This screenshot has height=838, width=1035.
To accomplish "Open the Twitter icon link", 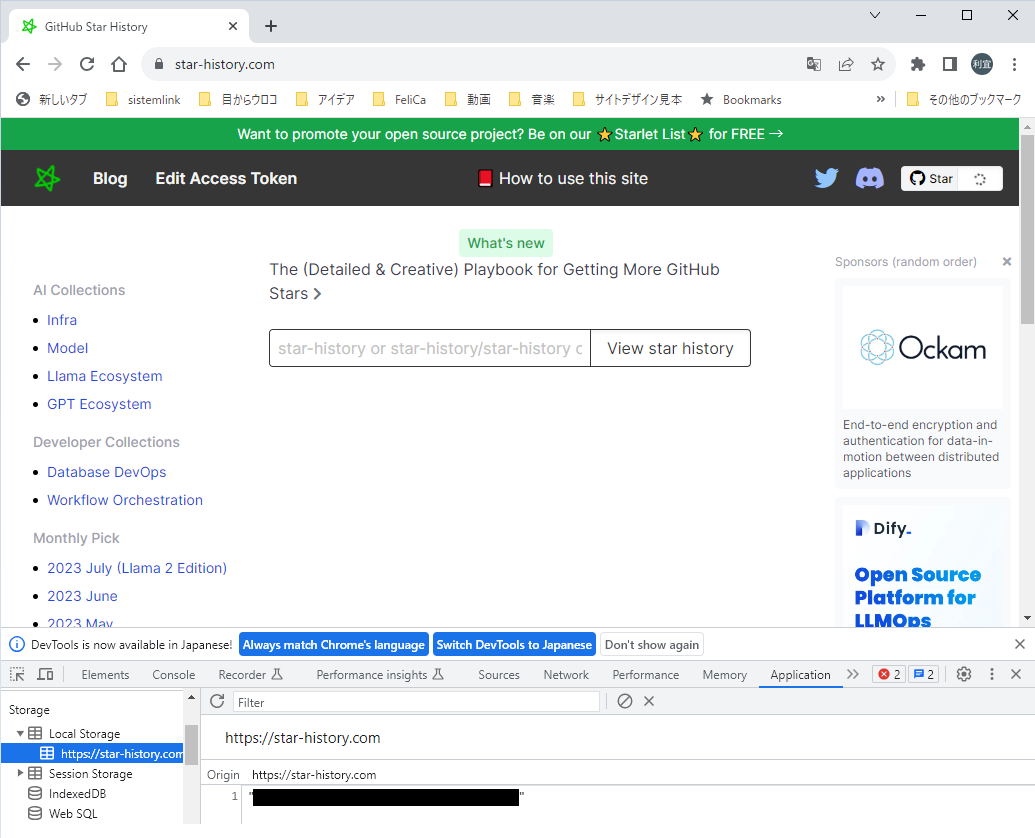I will (826, 178).
